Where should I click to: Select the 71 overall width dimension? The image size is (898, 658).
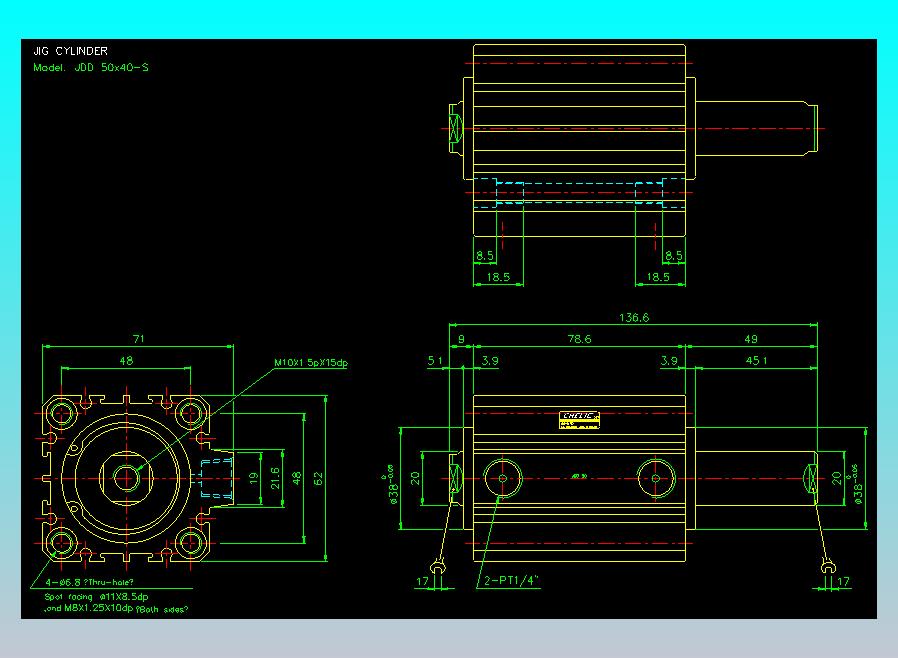coord(138,339)
